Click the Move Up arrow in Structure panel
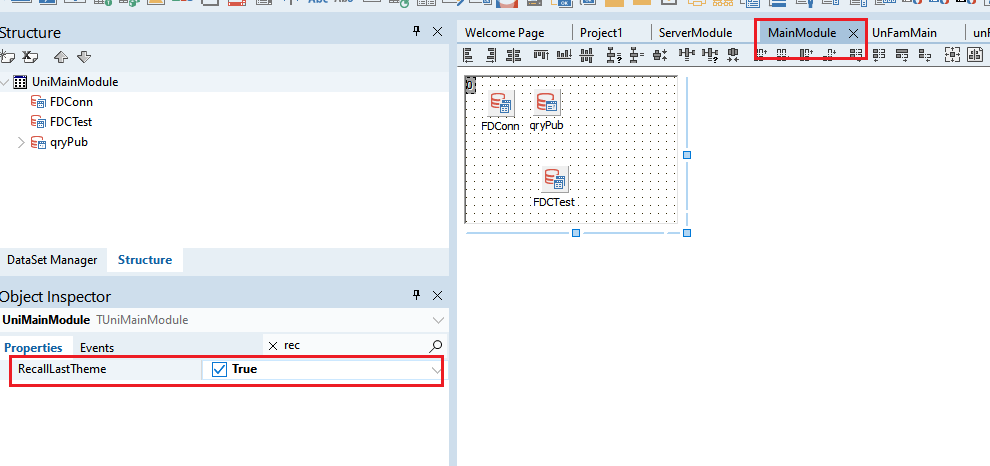The width and height of the screenshot is (990, 466). click(x=61, y=57)
